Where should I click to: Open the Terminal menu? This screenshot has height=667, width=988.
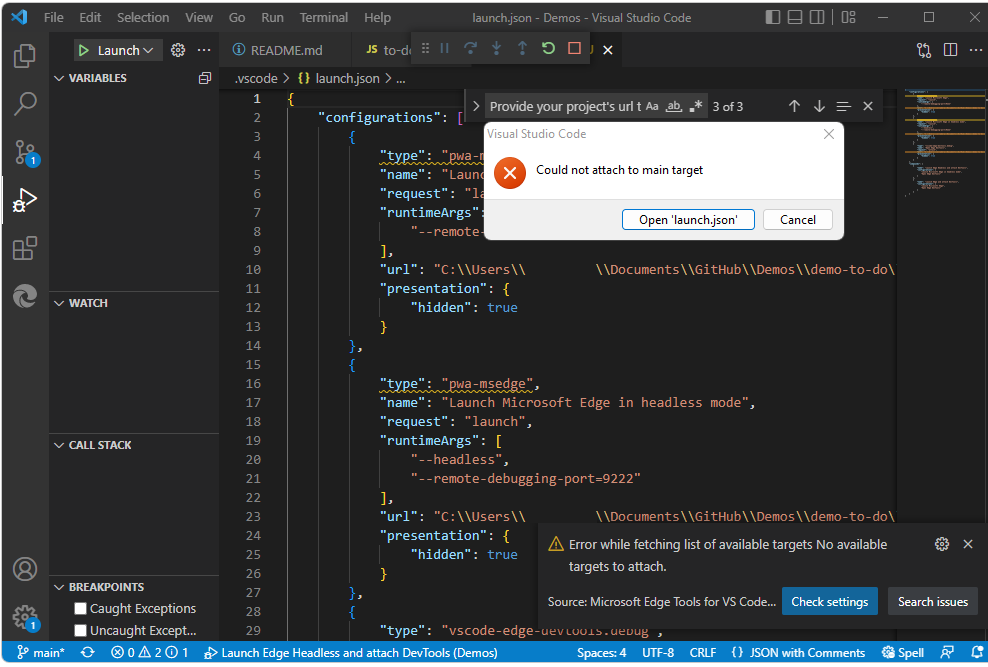[x=324, y=17]
